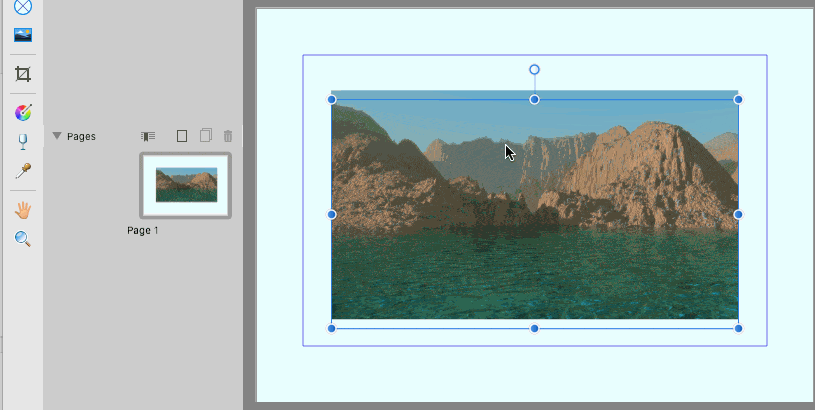Select the Crop tool
This screenshot has height=410, width=815.
[x=23, y=74]
